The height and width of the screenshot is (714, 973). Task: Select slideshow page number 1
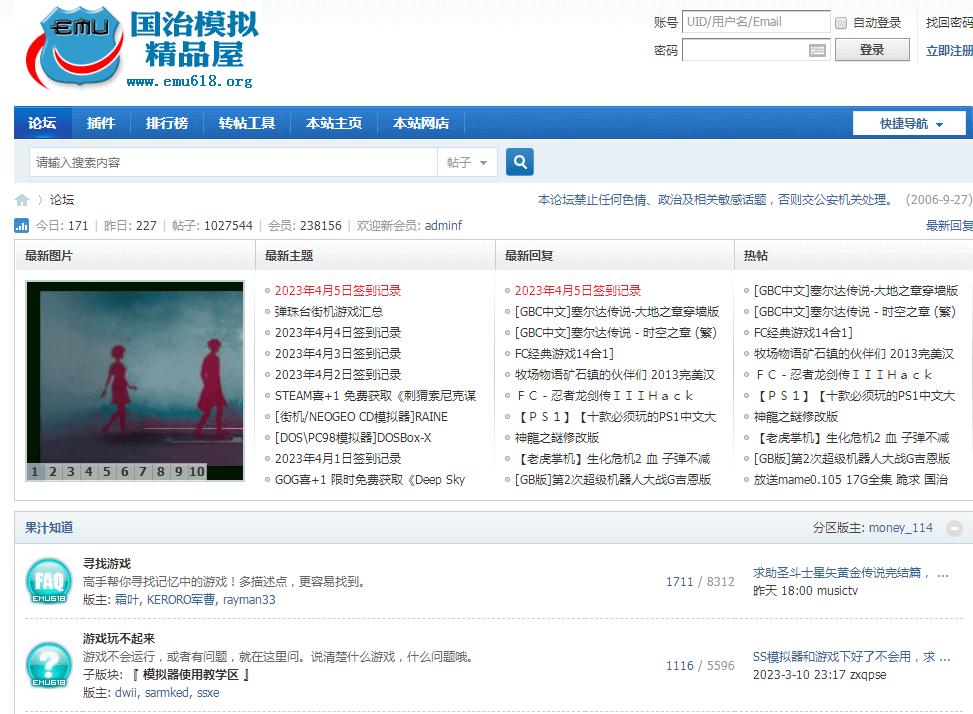(35, 471)
